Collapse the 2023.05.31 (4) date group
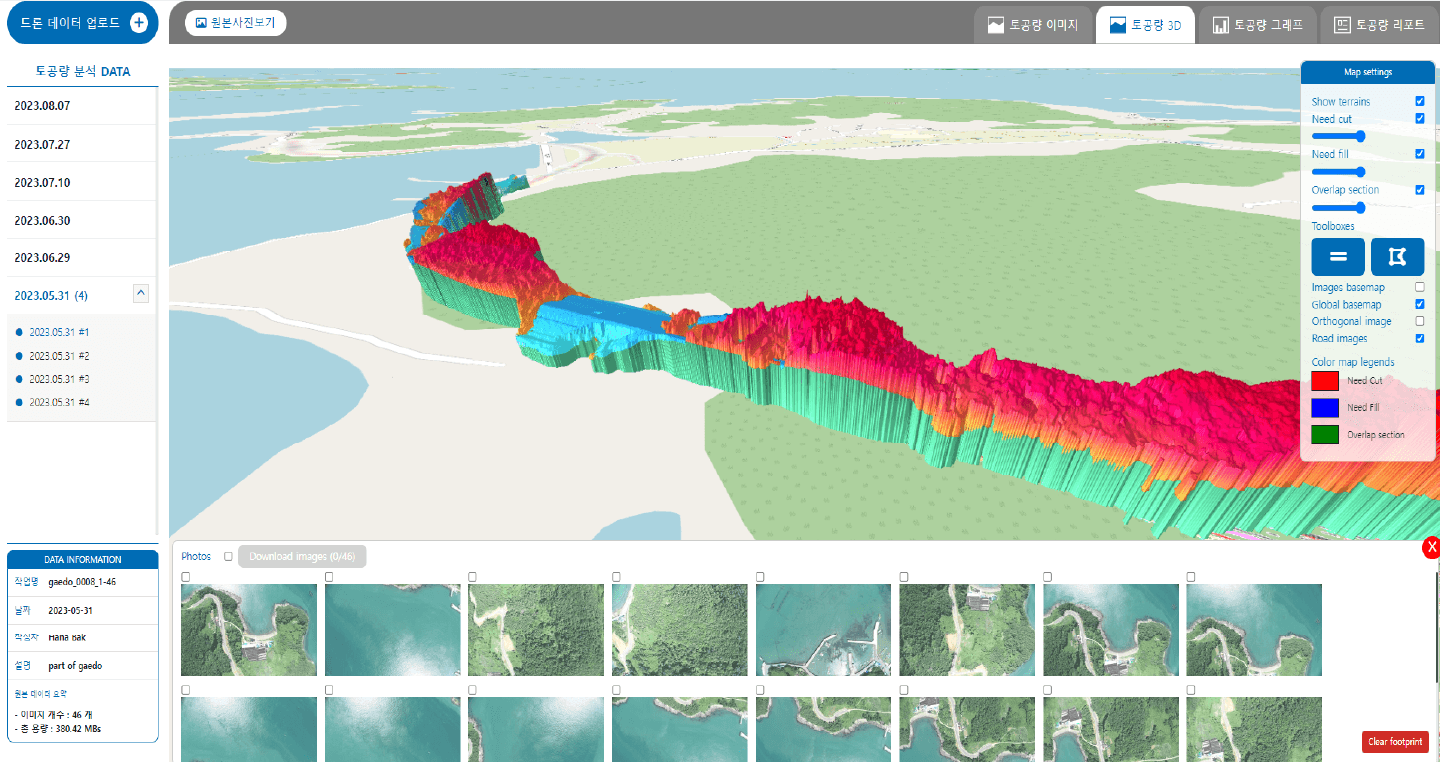The width and height of the screenshot is (1440, 762). pos(141,294)
